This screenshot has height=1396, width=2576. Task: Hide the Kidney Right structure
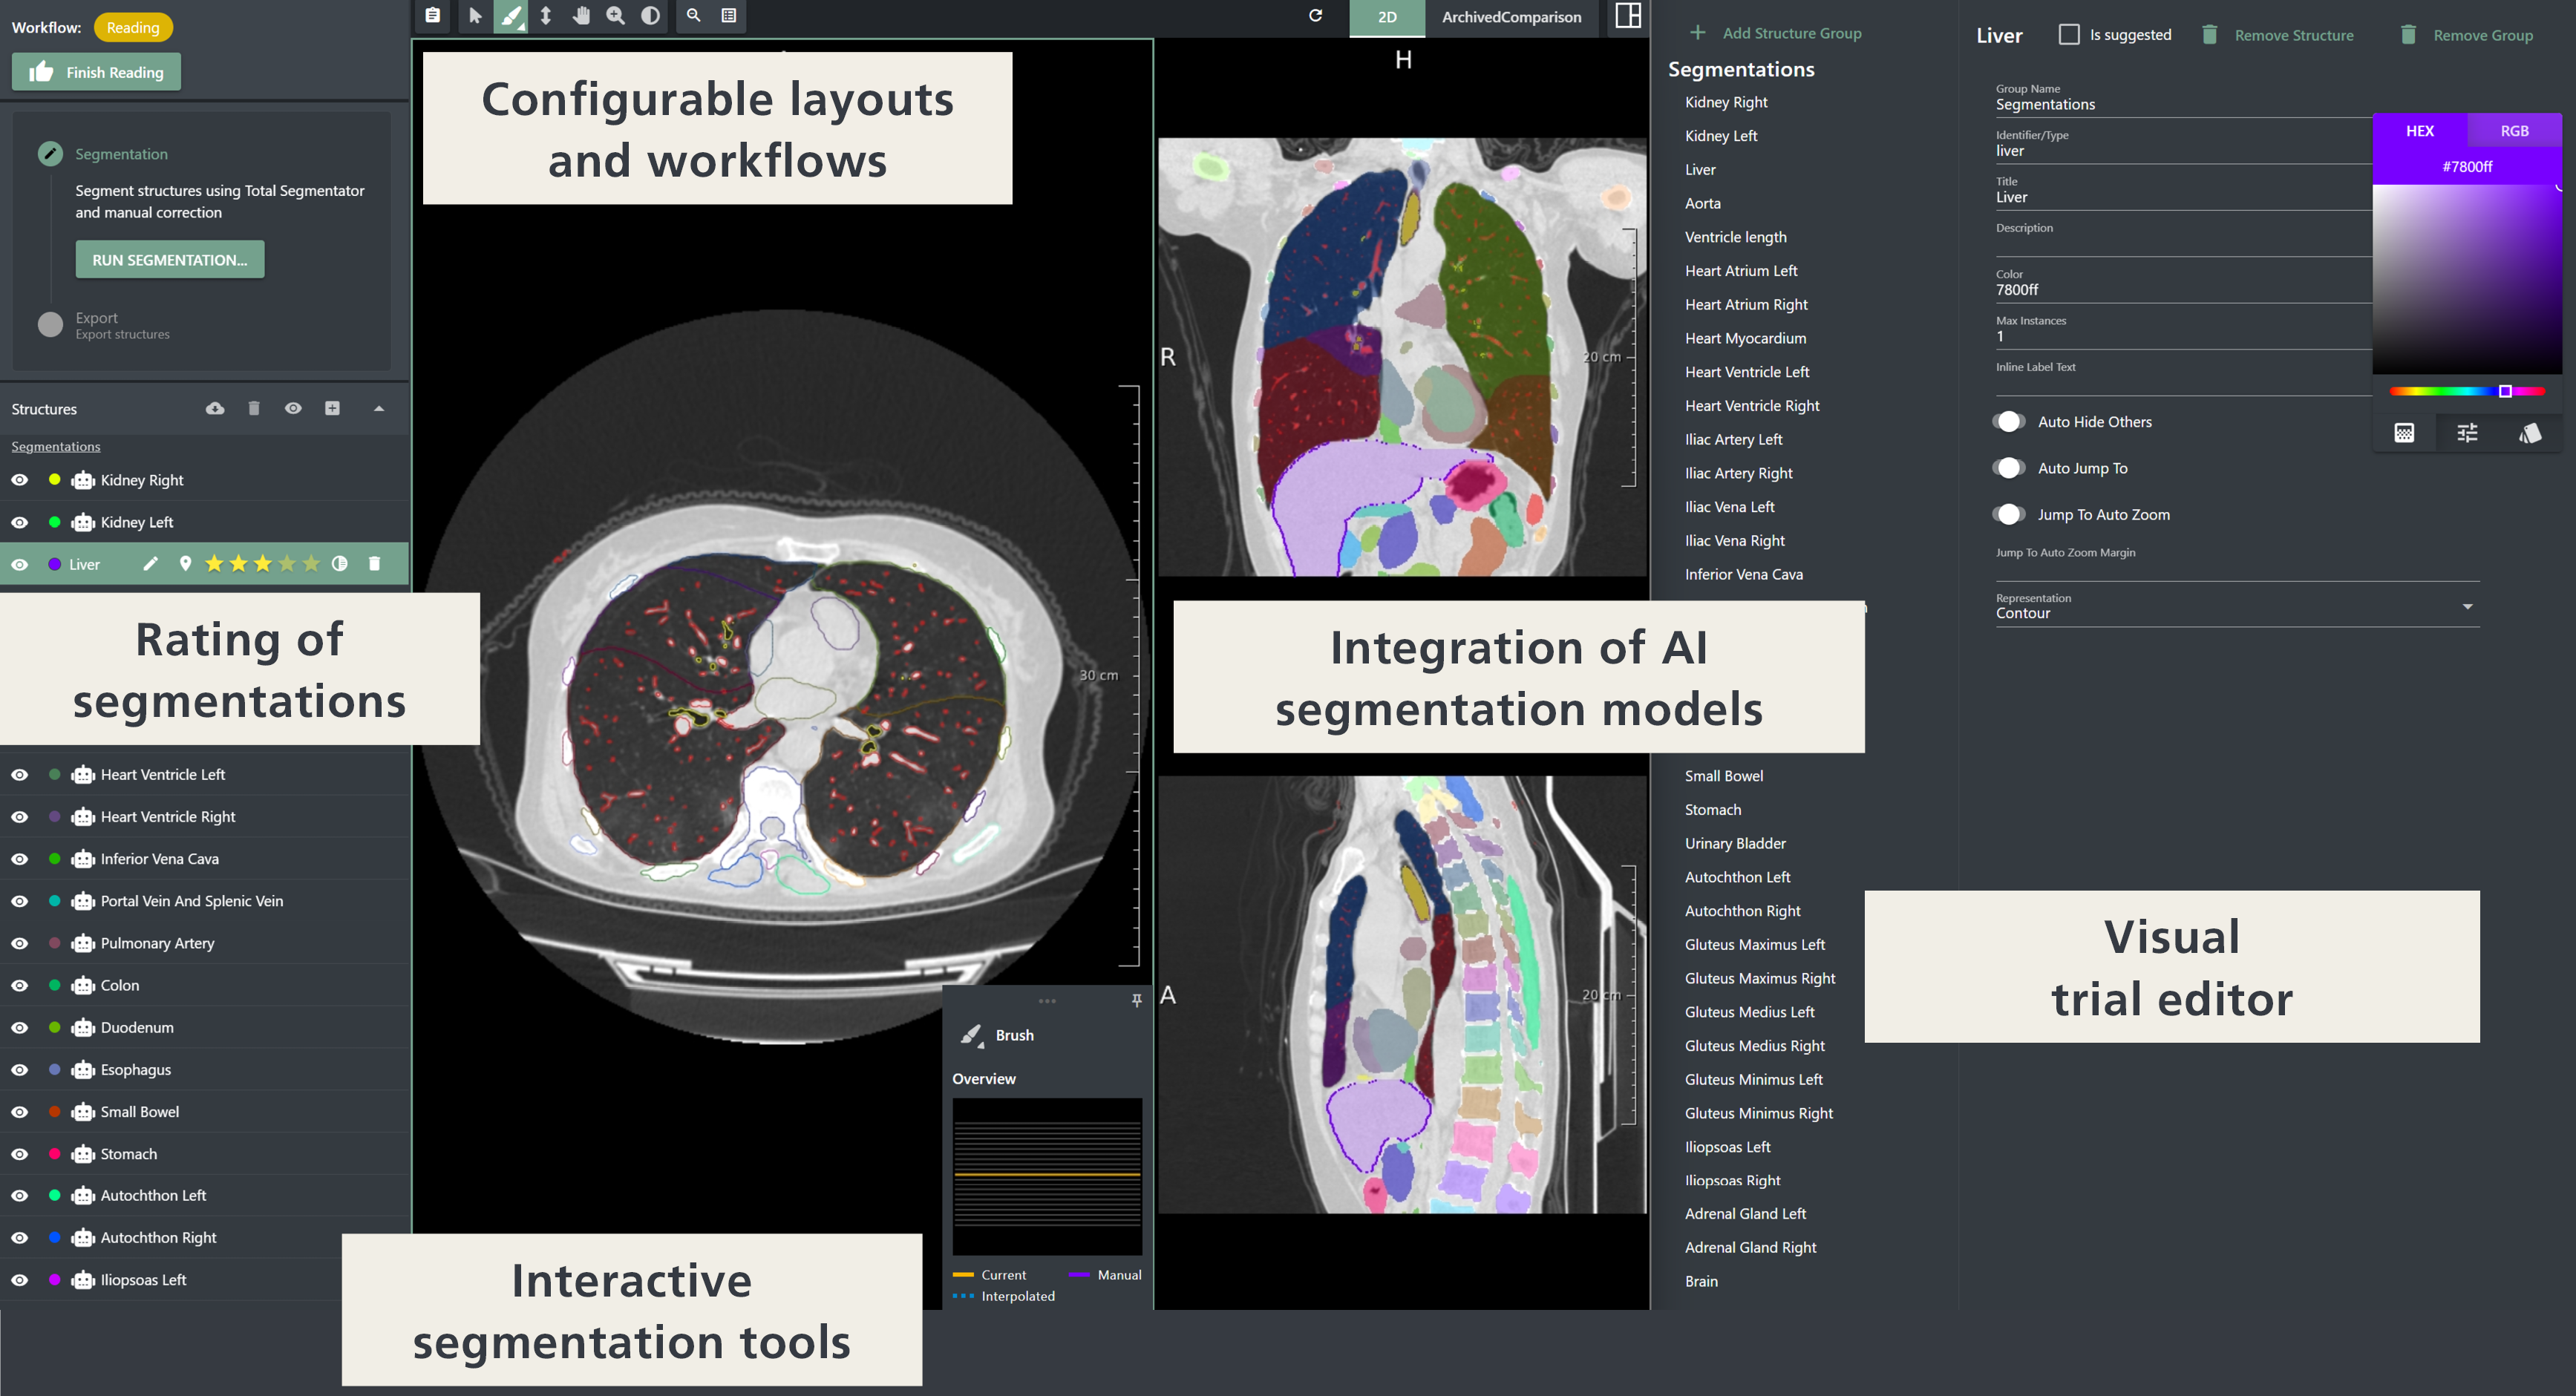20,480
